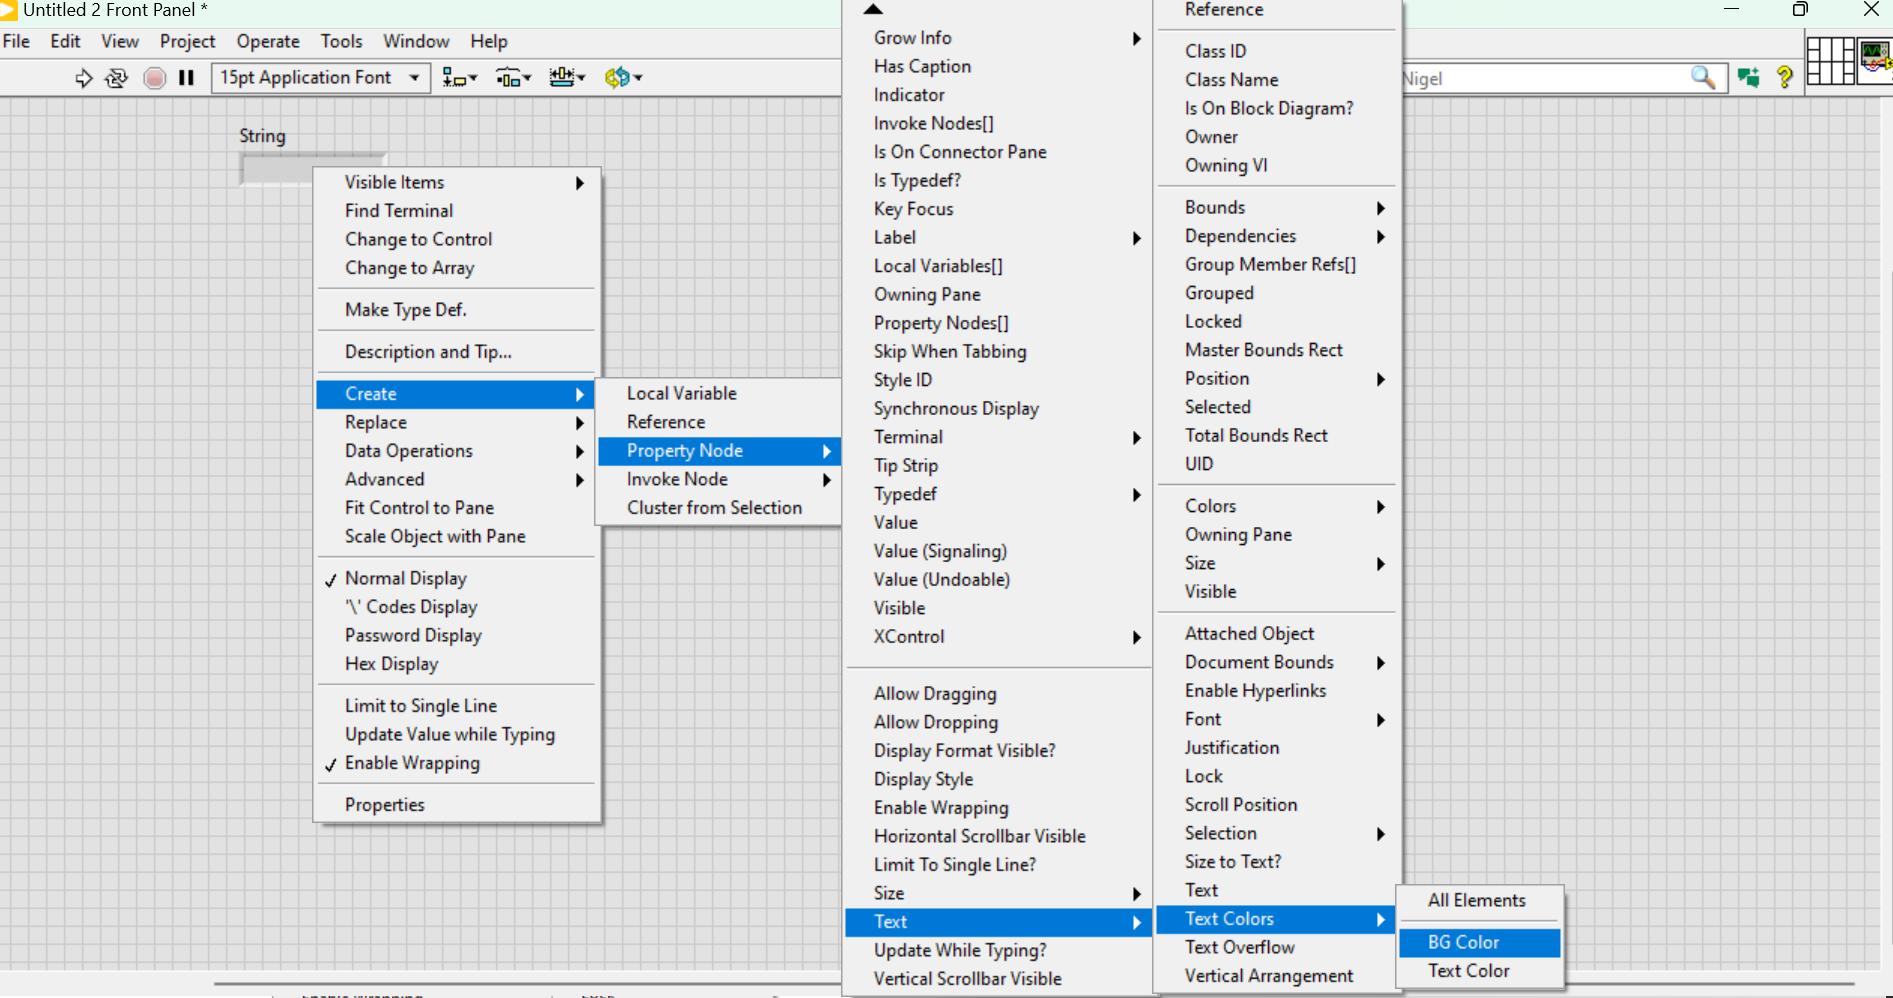Click the Run arrow in the toolbar
This screenshot has width=1893, height=998.
84,78
